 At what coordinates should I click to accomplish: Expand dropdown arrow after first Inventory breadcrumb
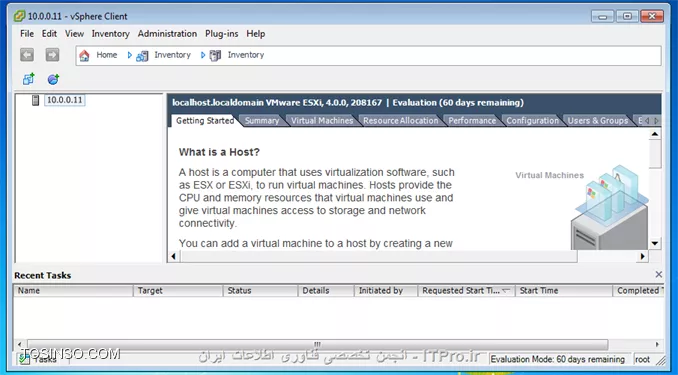click(202, 55)
